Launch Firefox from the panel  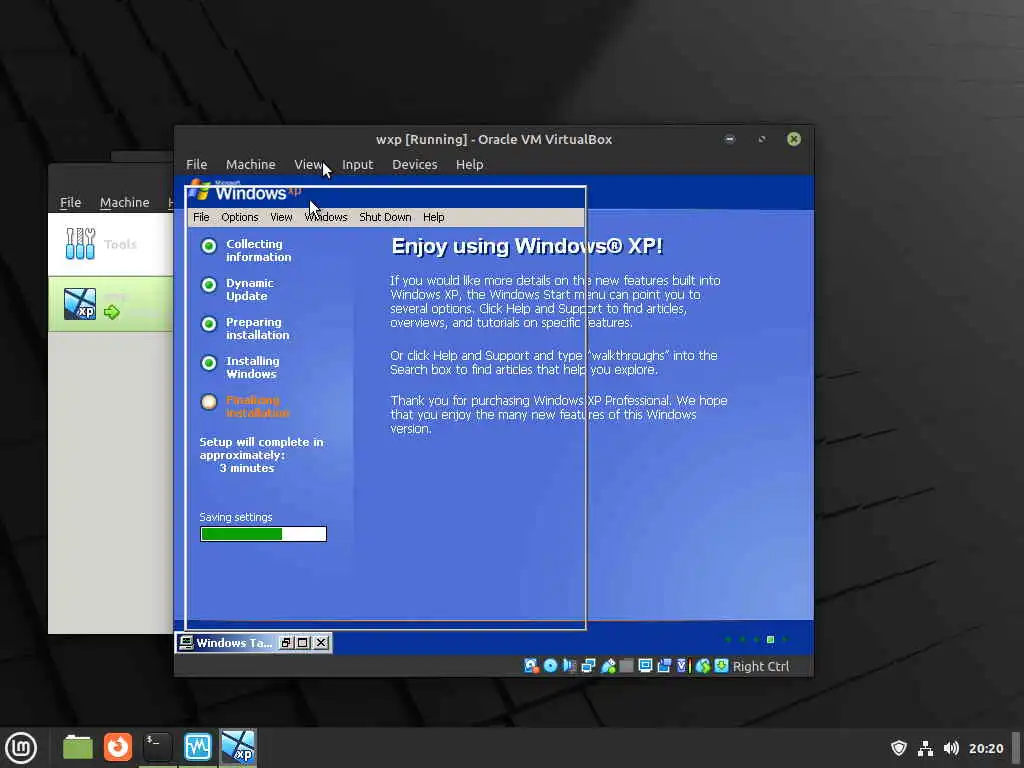point(118,747)
